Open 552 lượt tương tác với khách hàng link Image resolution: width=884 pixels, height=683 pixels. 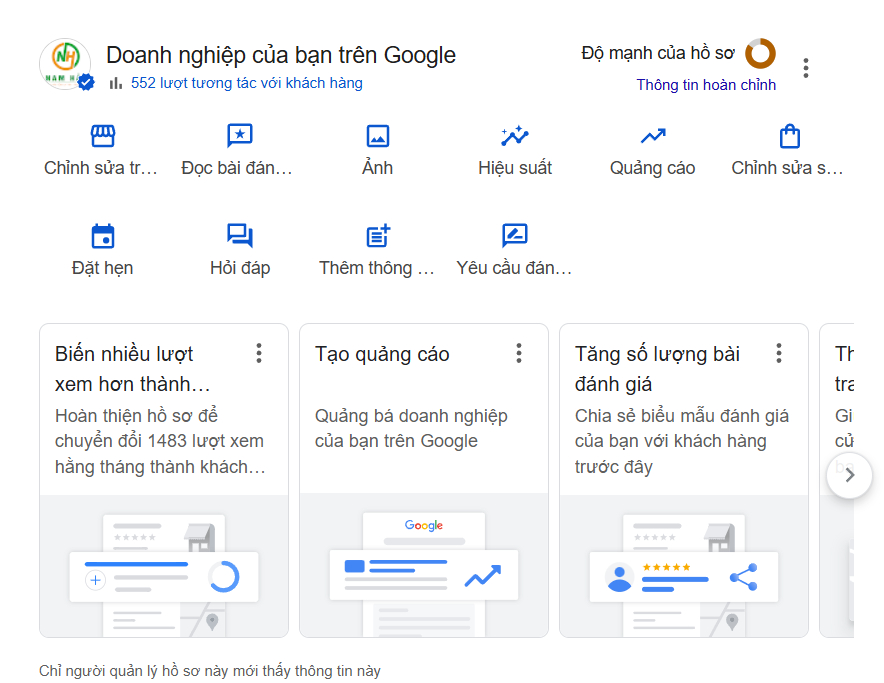pyautogui.click(x=246, y=83)
